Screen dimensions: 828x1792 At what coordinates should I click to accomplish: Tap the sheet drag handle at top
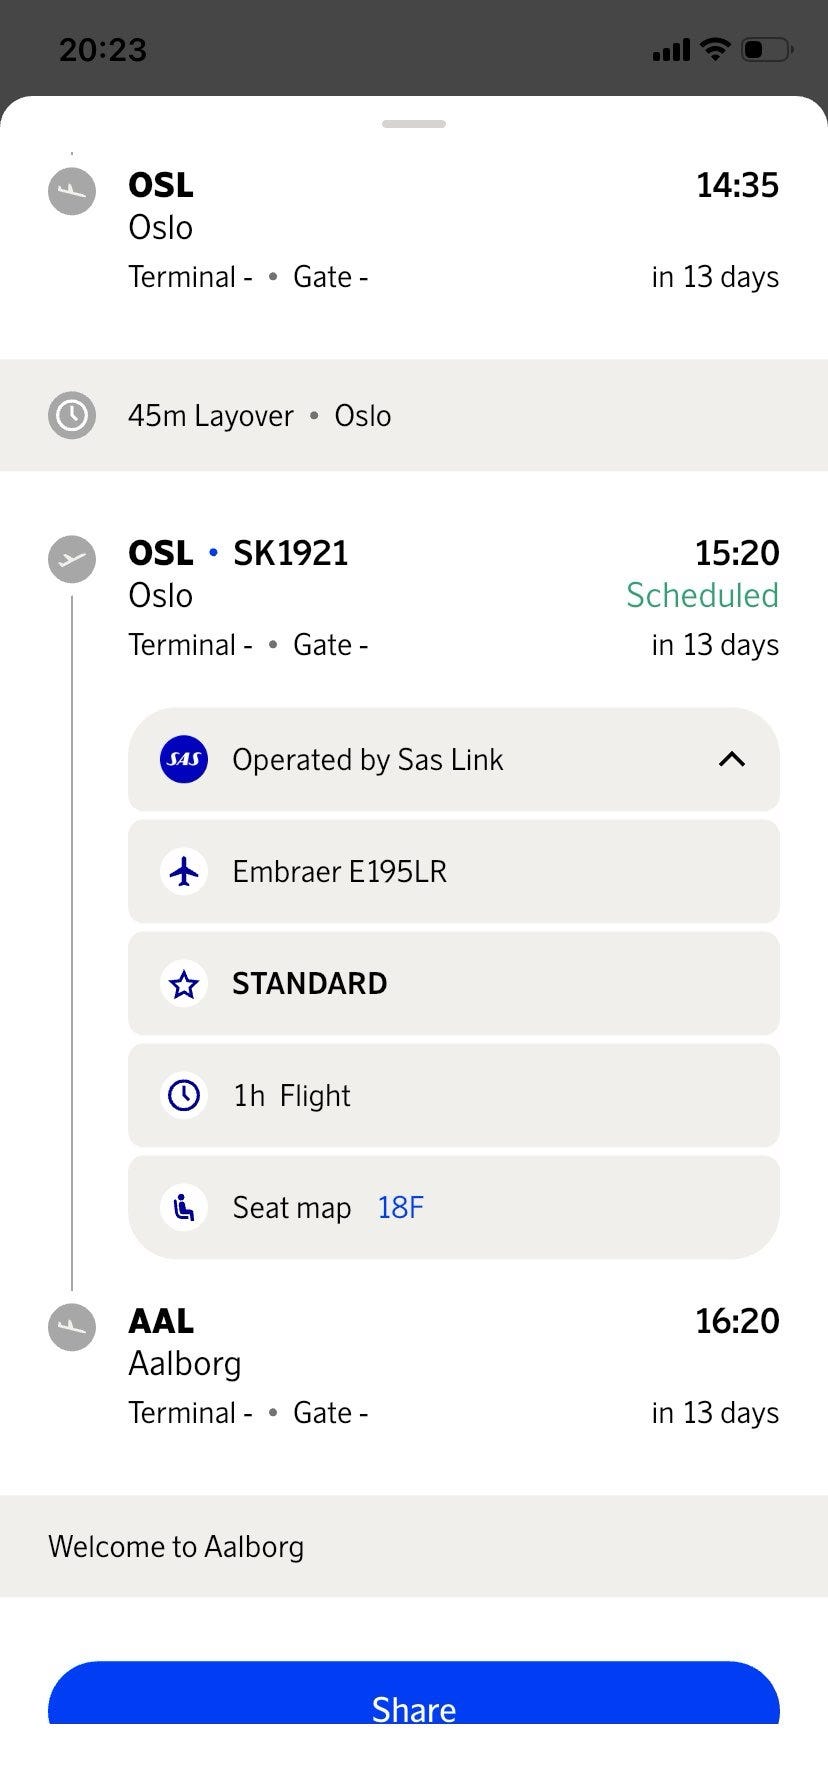pos(414,124)
